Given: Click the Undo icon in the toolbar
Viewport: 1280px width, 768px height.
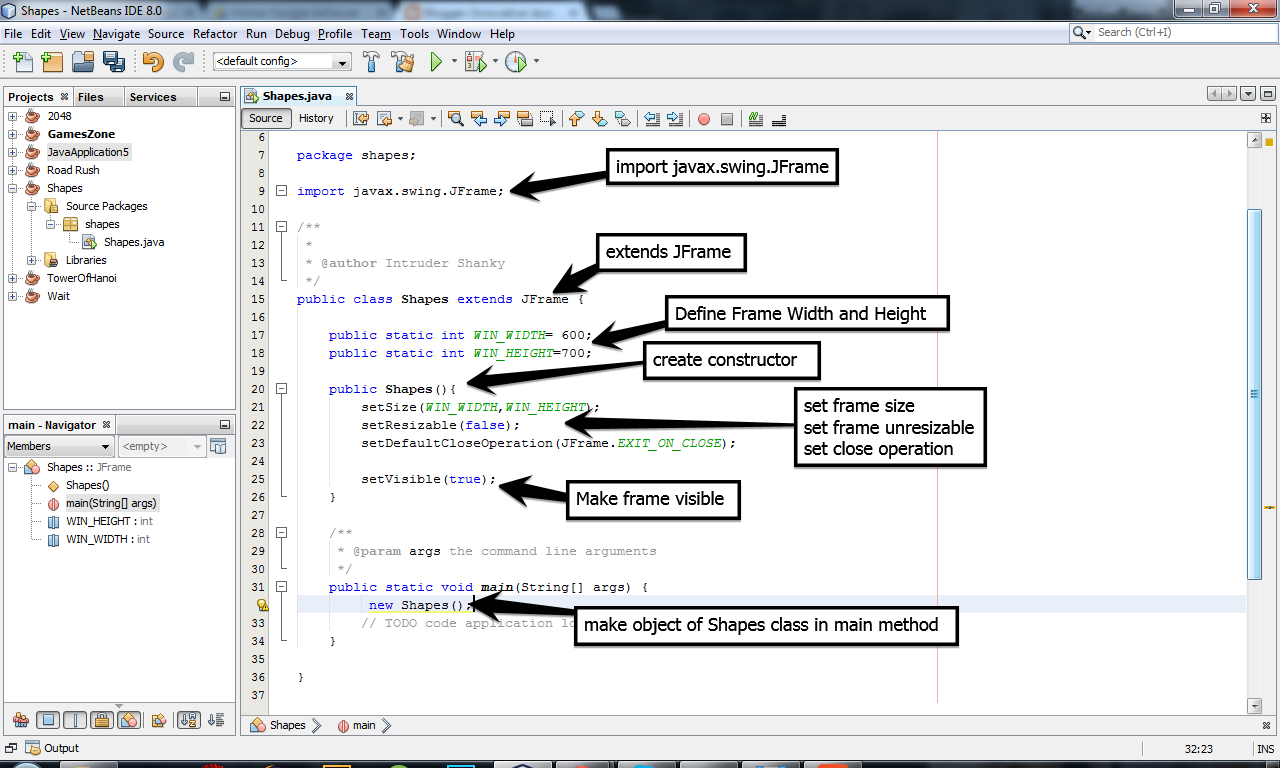Looking at the screenshot, I should click(x=154, y=61).
